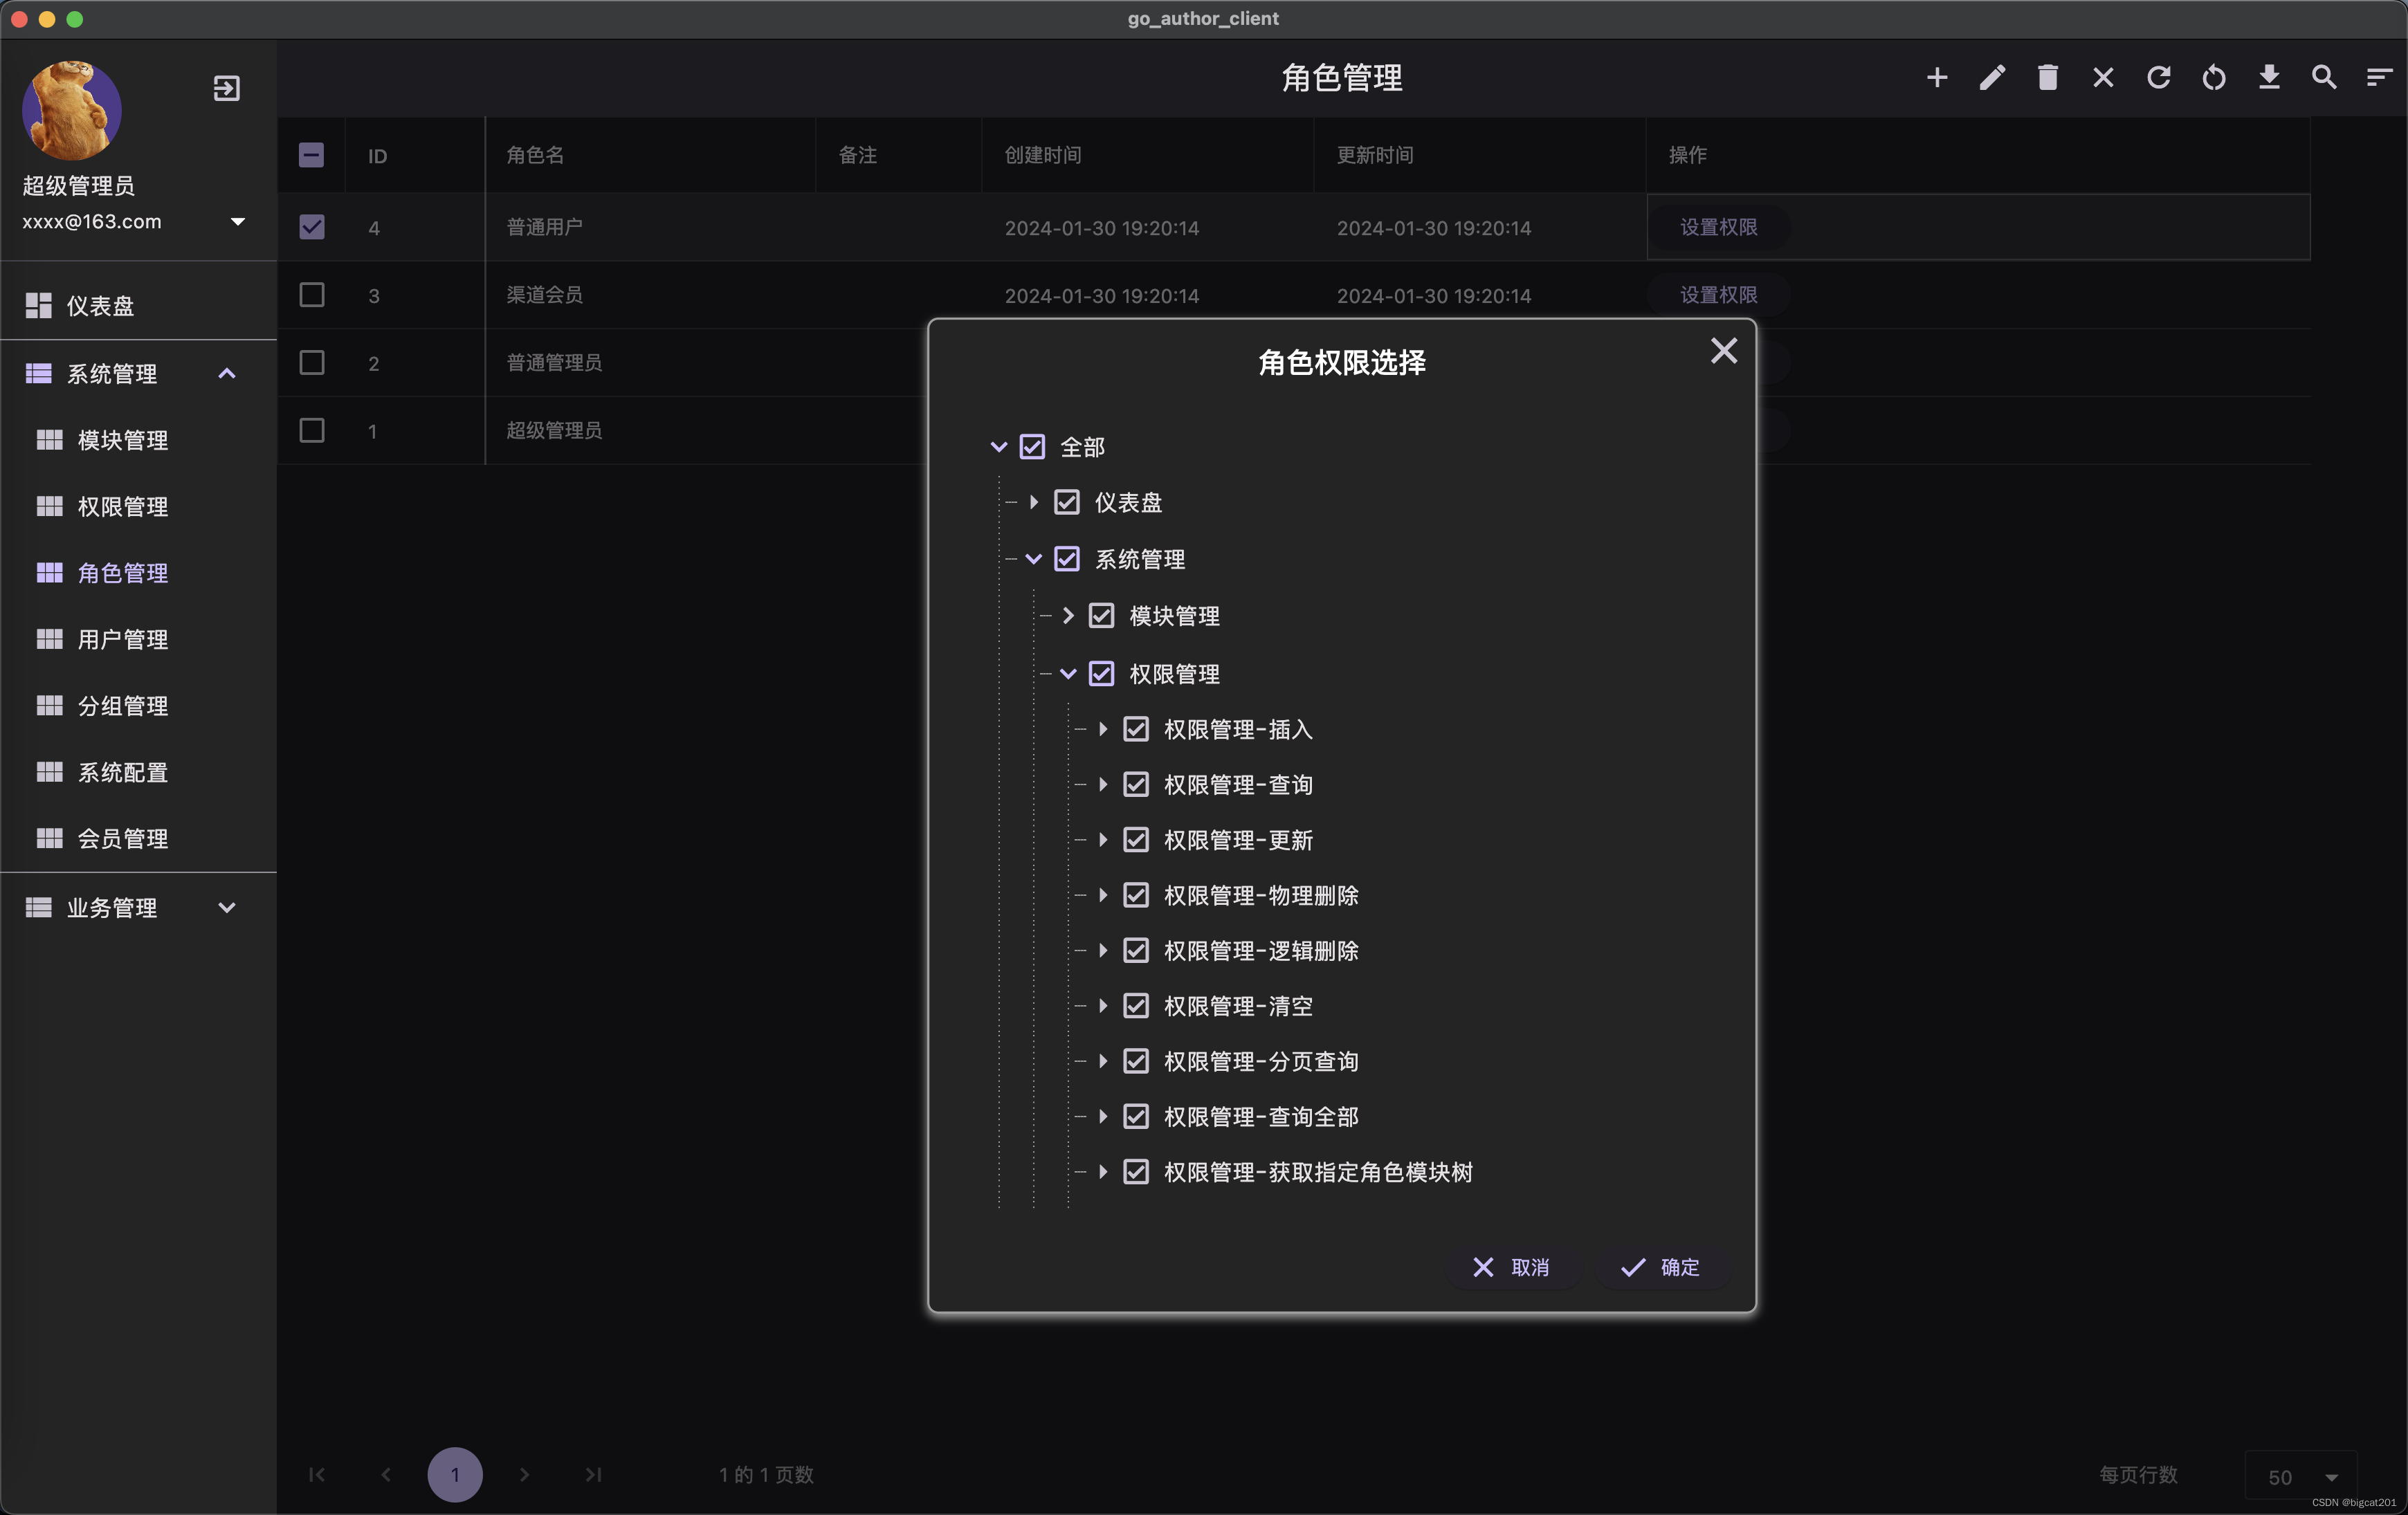Click the refresh icon in toolbar

2159,77
